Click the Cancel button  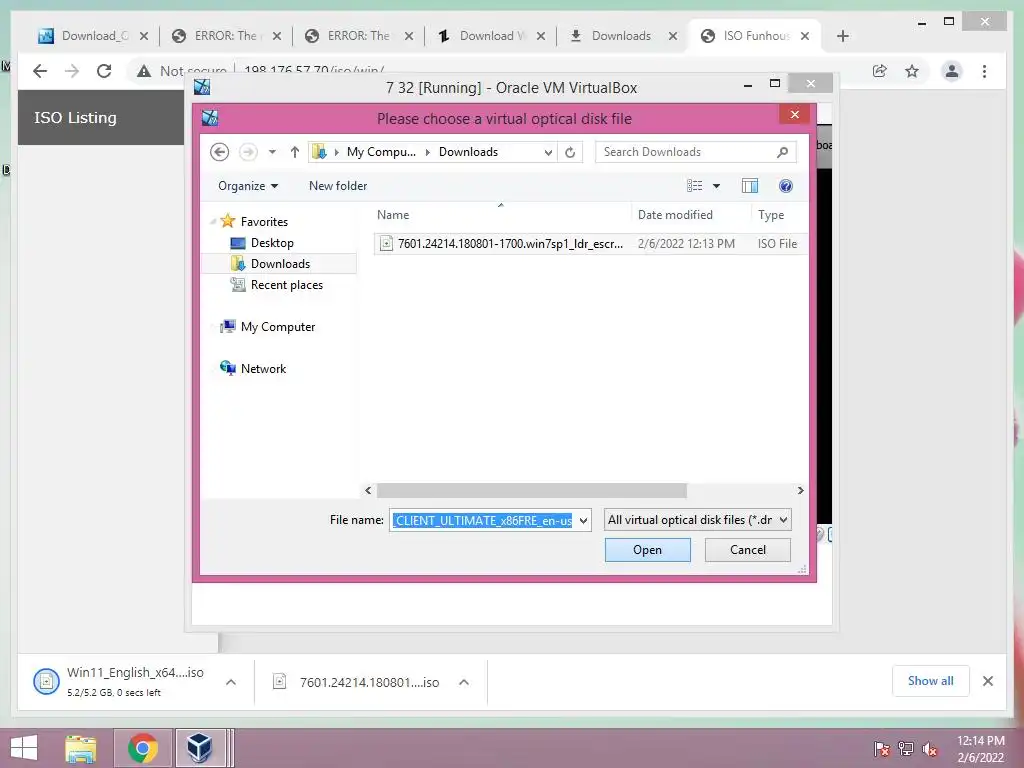coord(748,550)
